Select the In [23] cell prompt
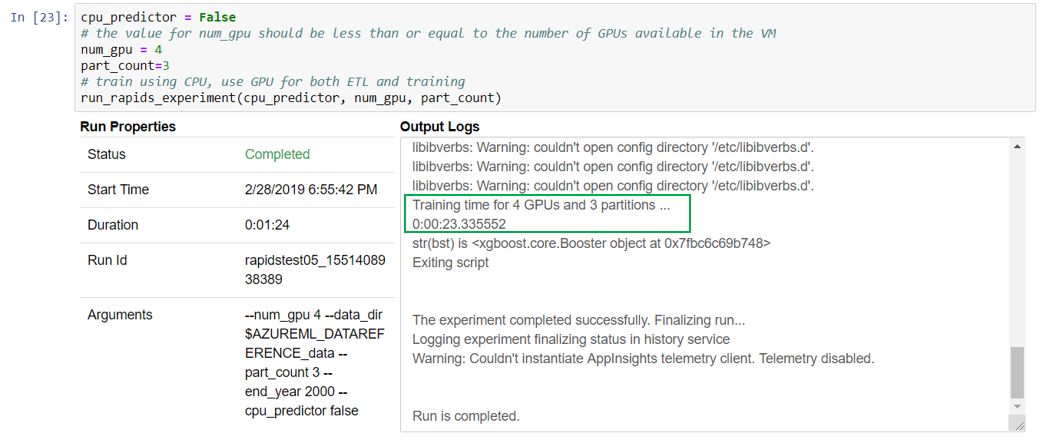The image size is (1040, 443). tap(40, 18)
